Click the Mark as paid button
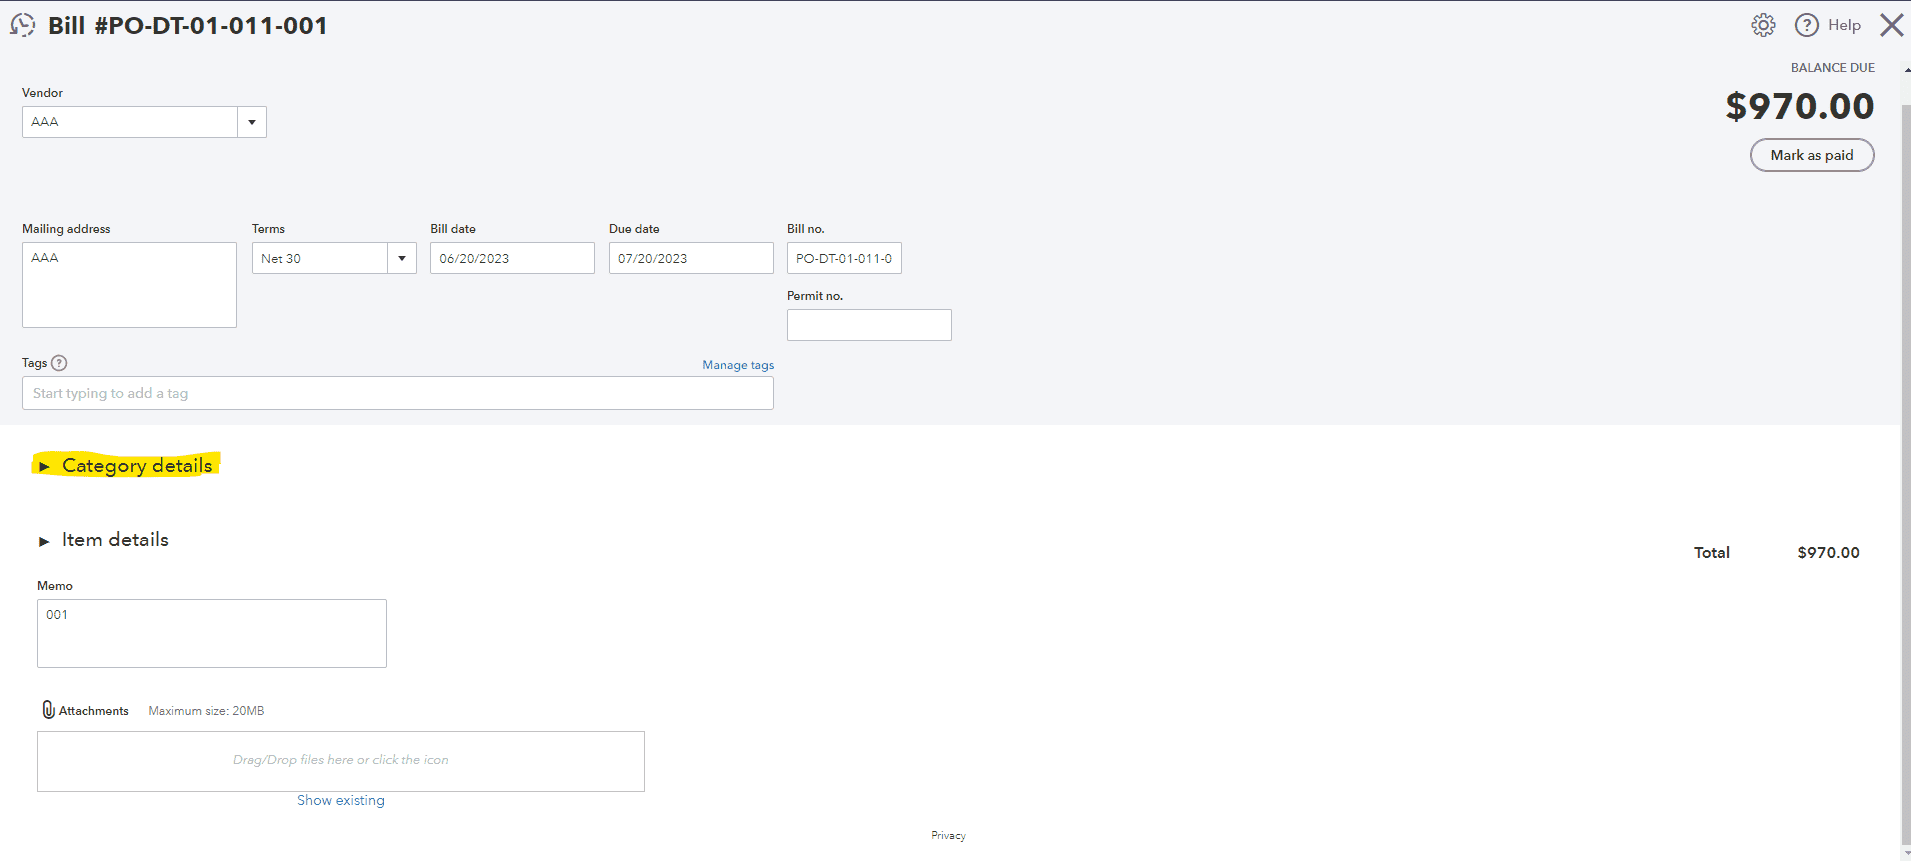The width and height of the screenshot is (1911, 861). [x=1811, y=155]
